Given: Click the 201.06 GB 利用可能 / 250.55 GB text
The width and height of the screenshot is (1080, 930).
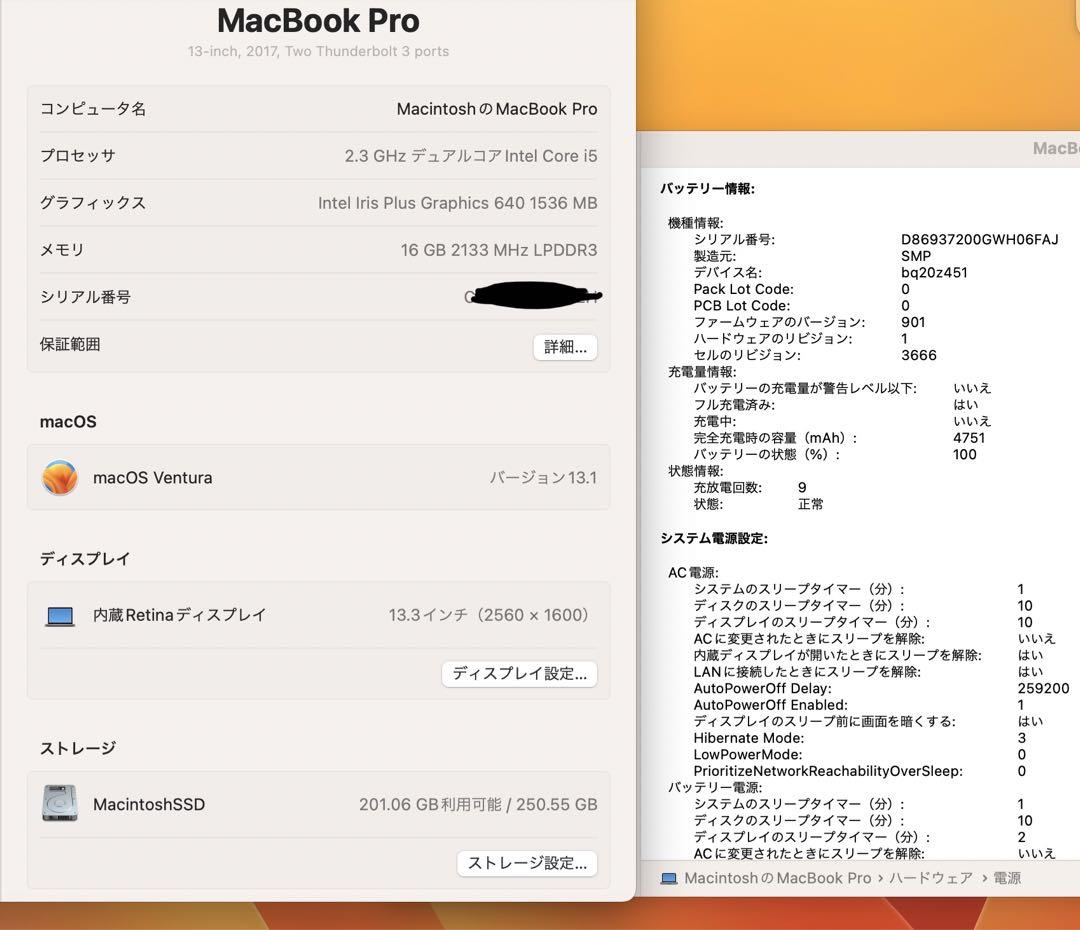Looking at the screenshot, I should (x=478, y=804).
